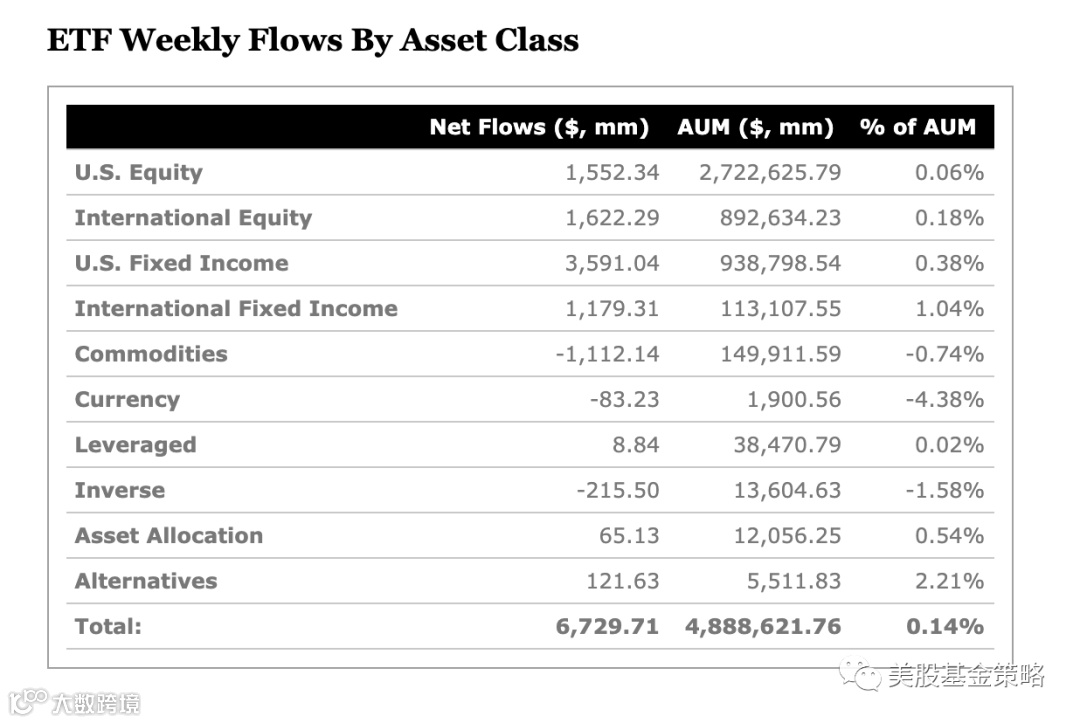This screenshot has width=1080, height=723.
Task: Select the AUM ($, mm) column header
Action: [x=755, y=127]
